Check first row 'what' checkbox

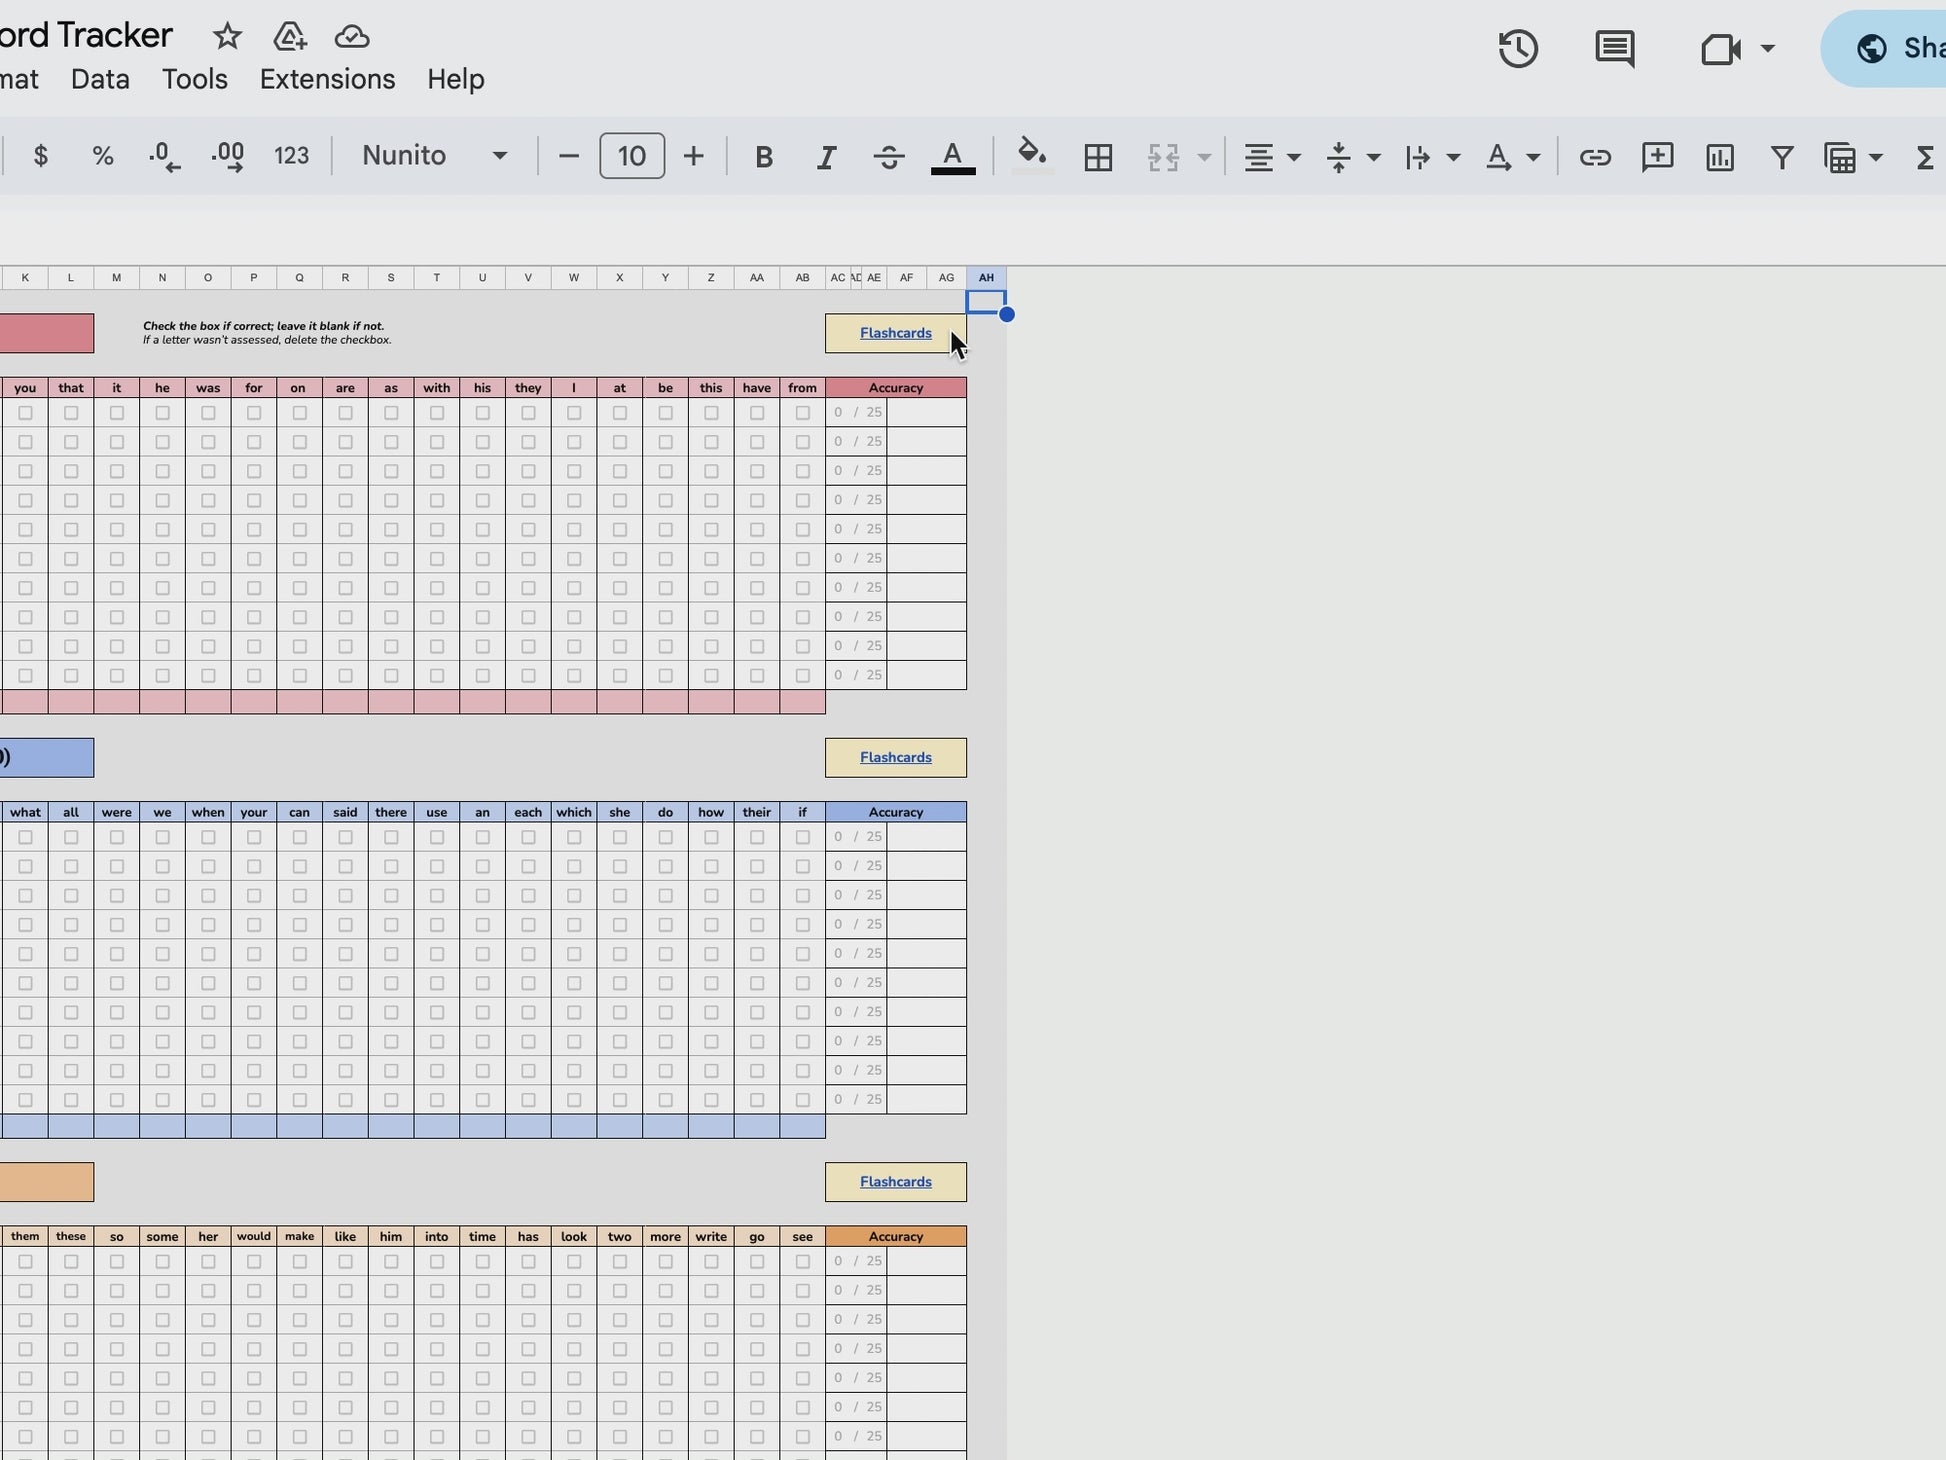[25, 837]
